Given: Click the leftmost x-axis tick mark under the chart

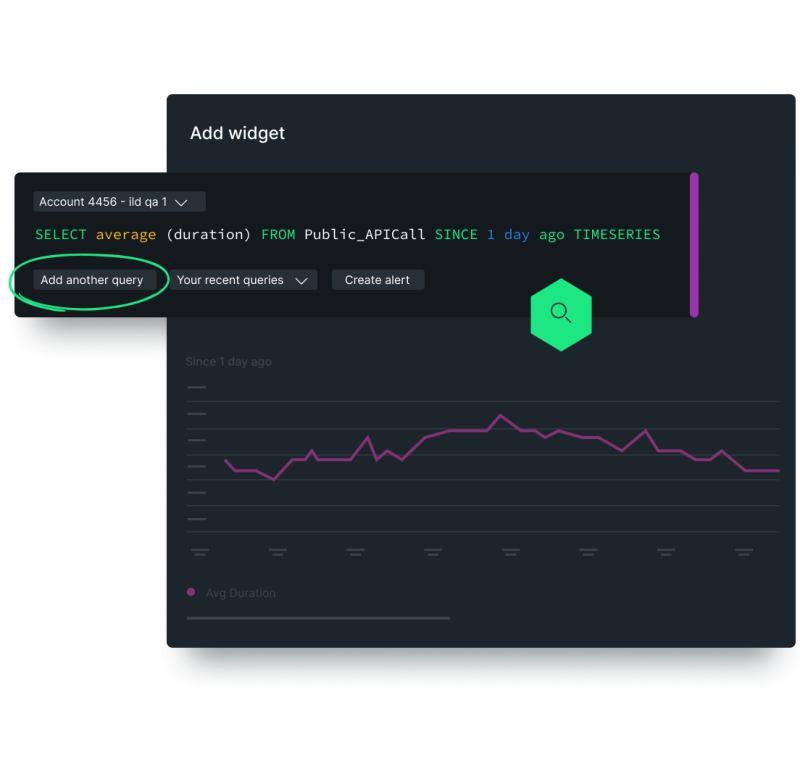Looking at the screenshot, I should tap(199, 551).
